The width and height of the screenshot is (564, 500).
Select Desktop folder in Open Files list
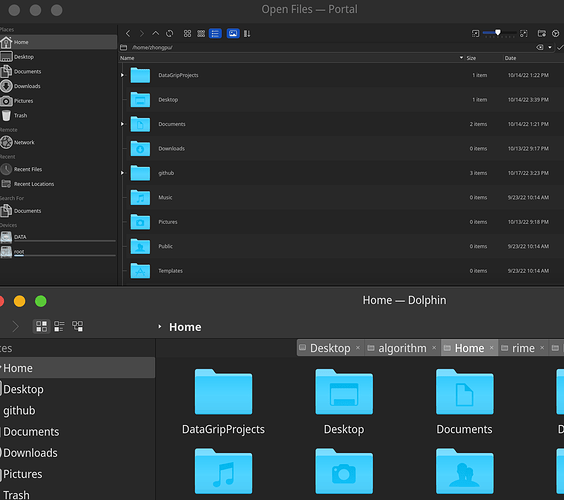(168, 100)
